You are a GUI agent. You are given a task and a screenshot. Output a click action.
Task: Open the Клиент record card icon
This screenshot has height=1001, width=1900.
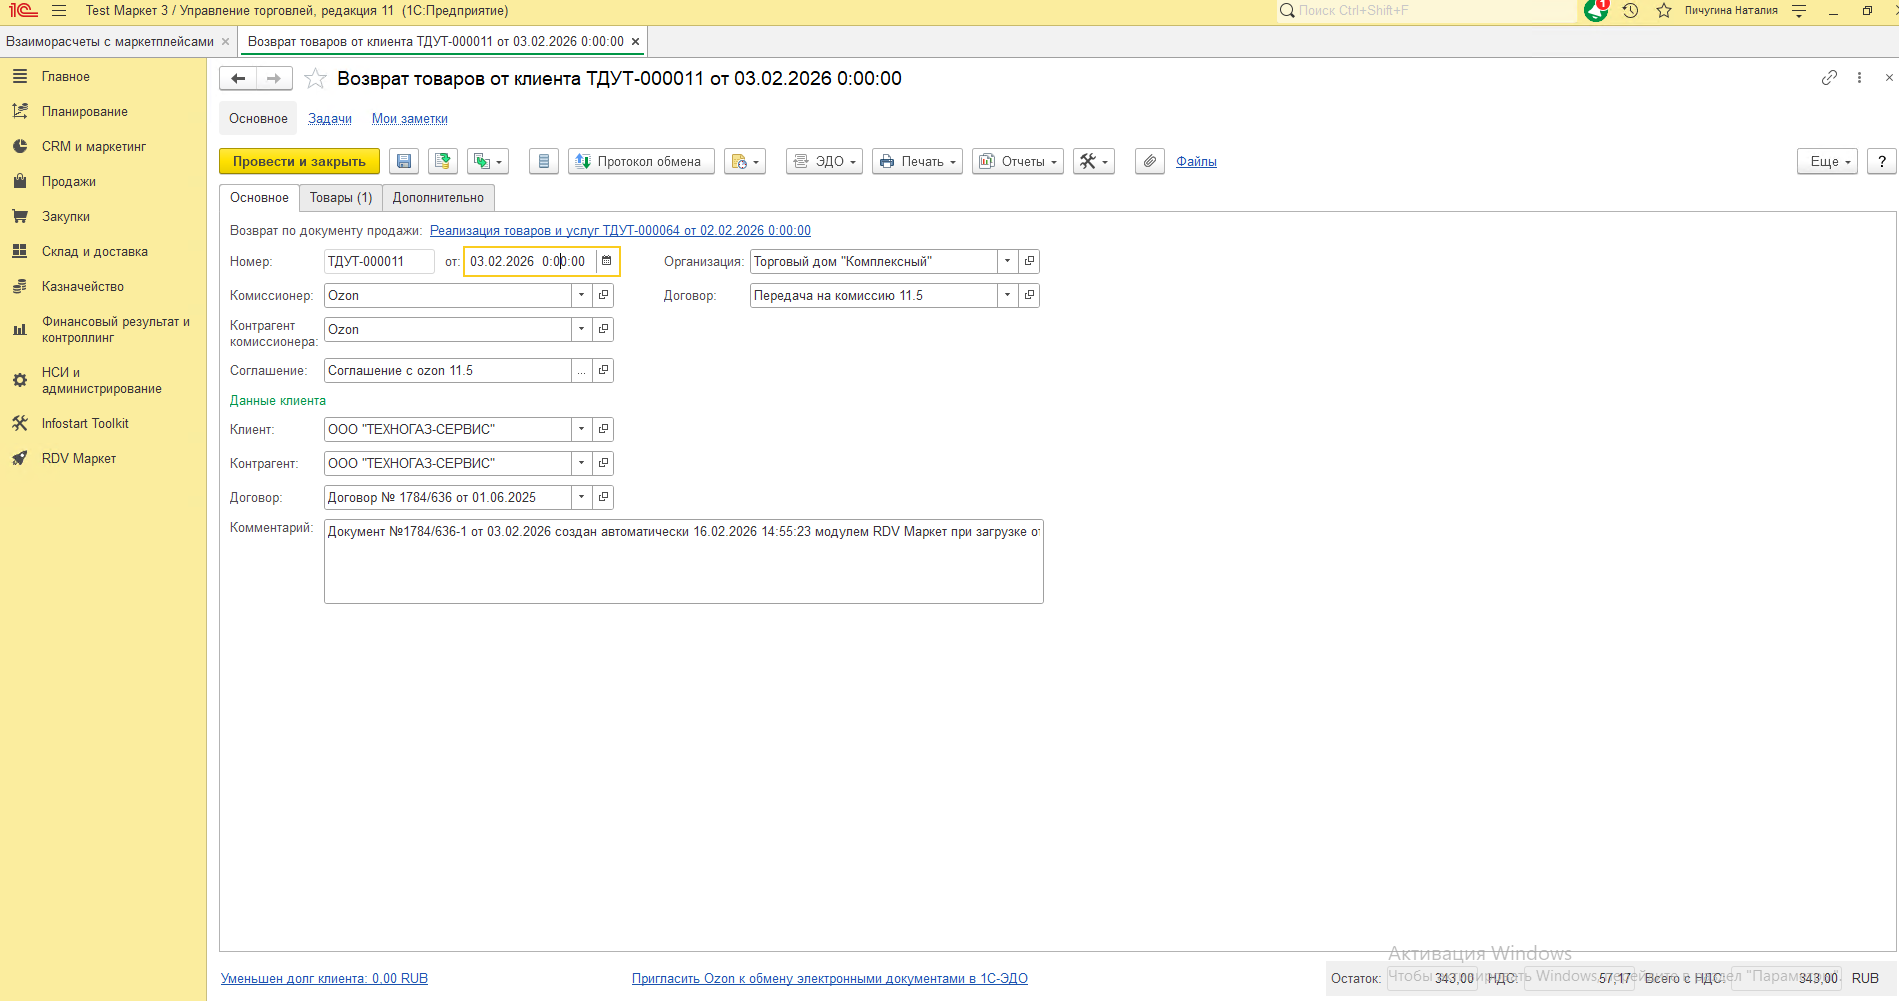coord(603,430)
